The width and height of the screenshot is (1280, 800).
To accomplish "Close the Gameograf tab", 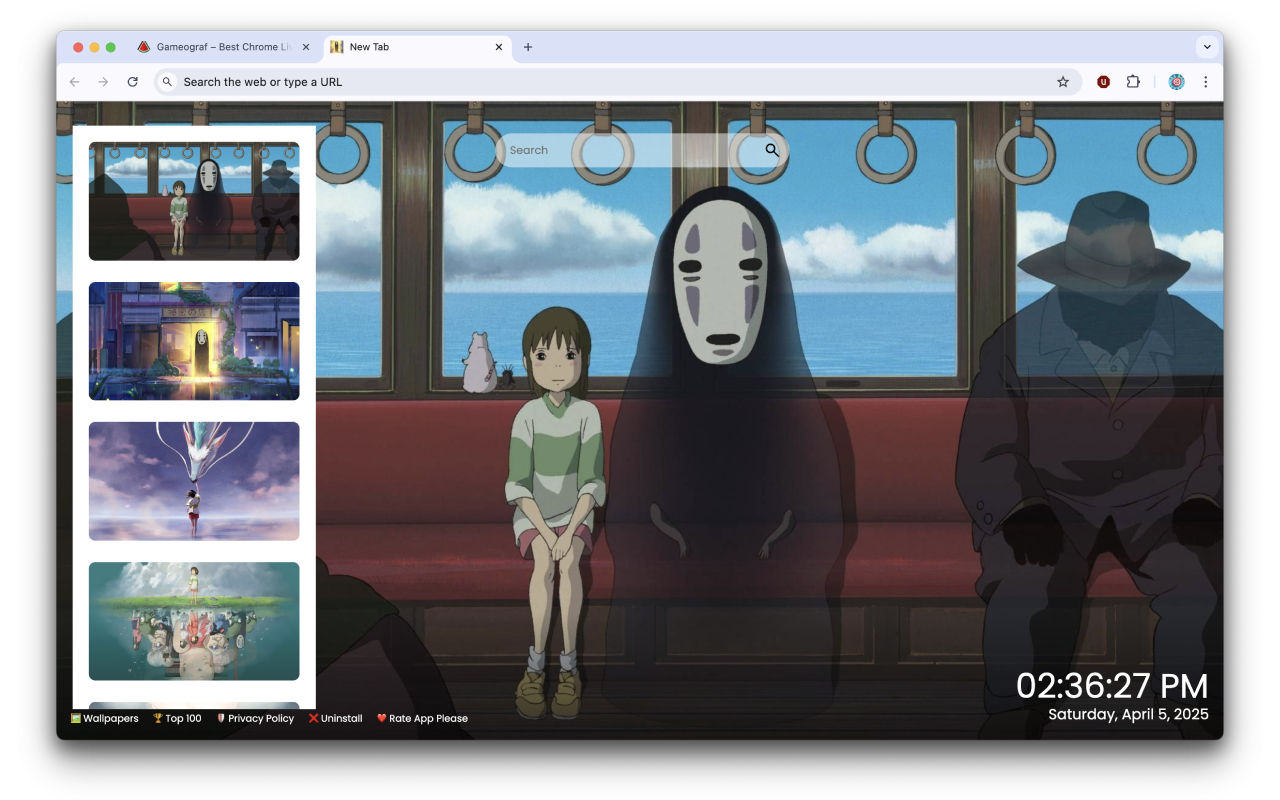I will pos(305,47).
